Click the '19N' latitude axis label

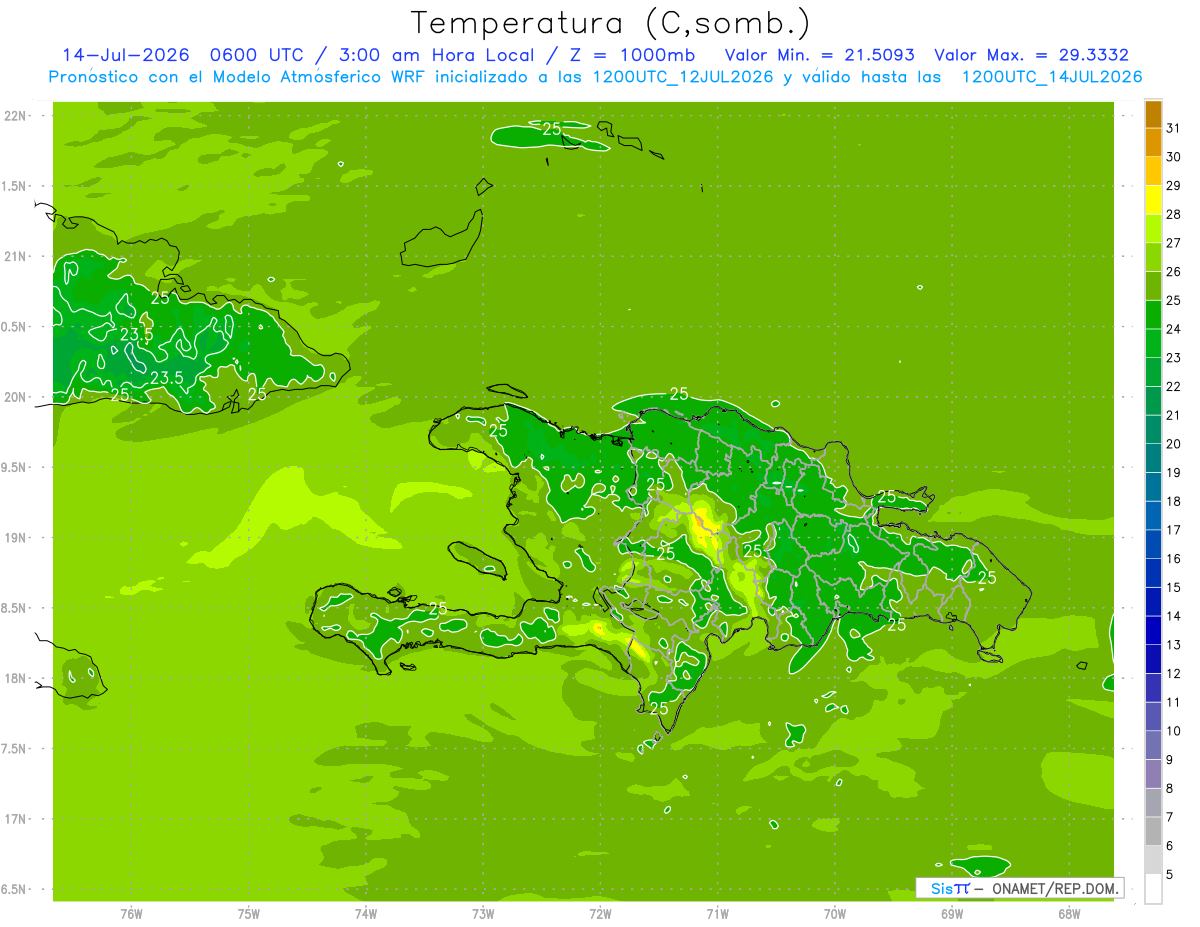(16, 537)
